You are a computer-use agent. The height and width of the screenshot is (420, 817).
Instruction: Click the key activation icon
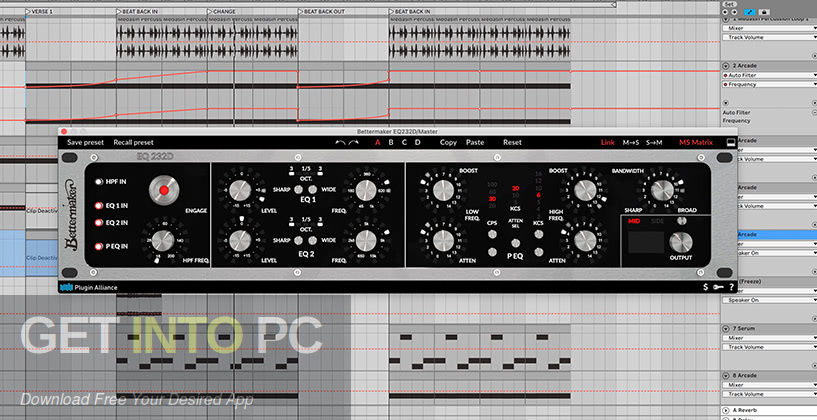click(719, 287)
